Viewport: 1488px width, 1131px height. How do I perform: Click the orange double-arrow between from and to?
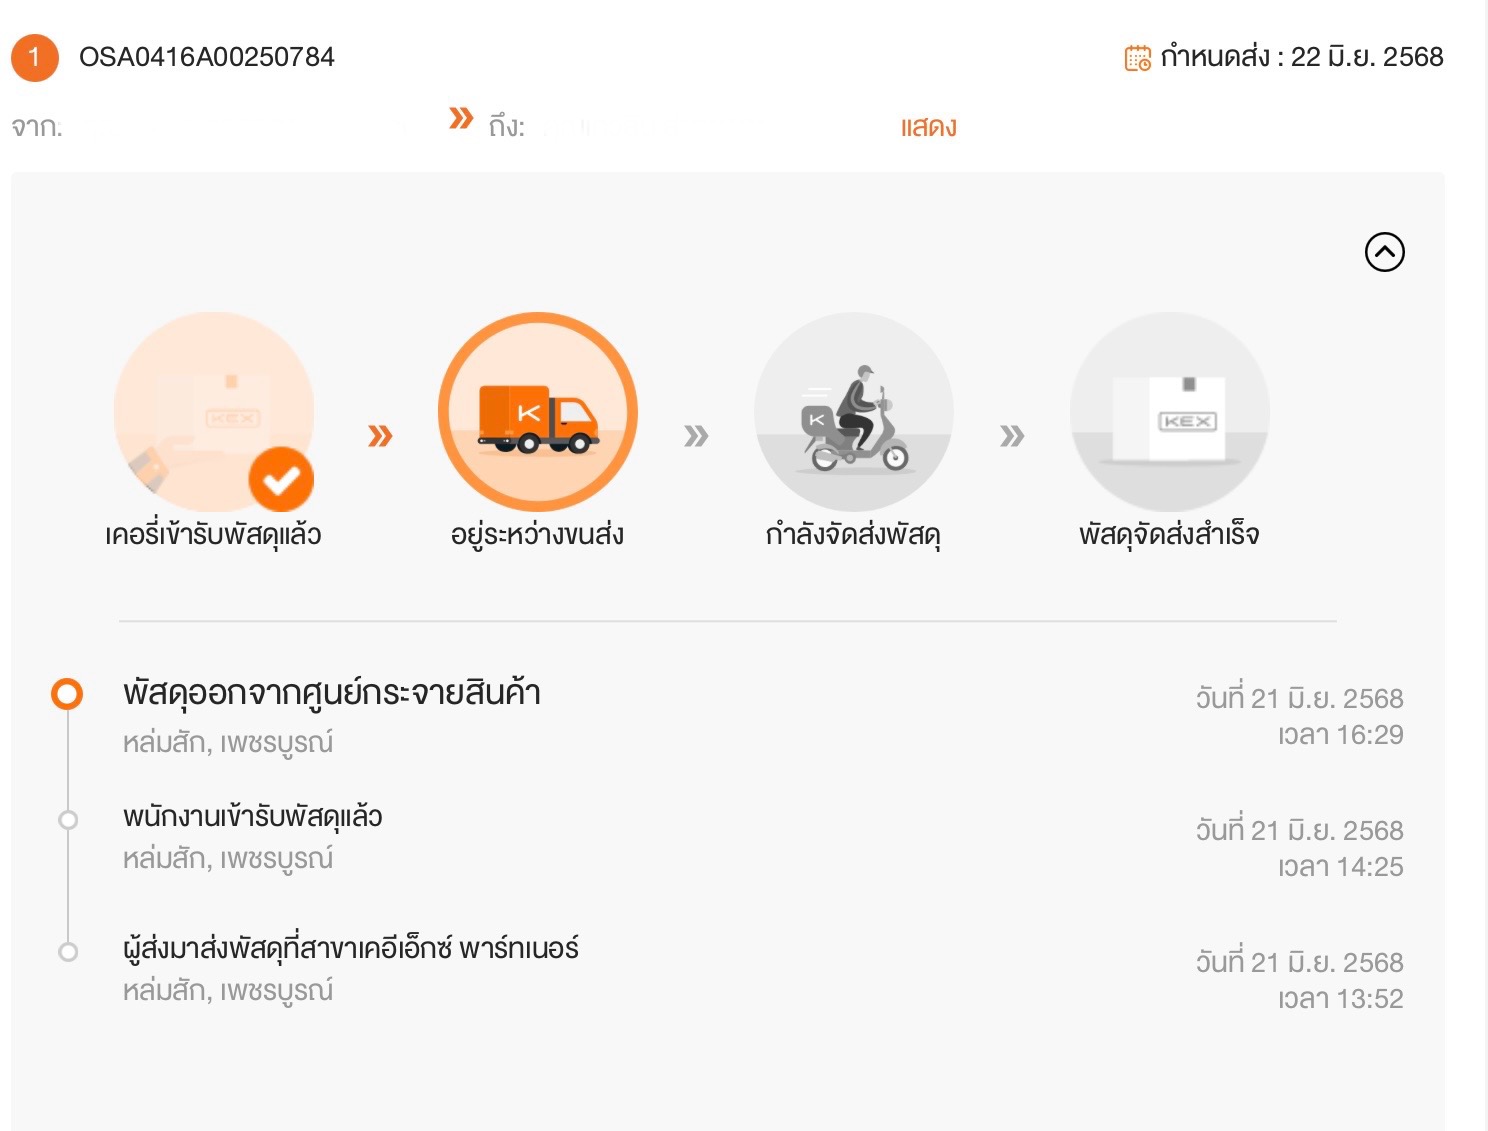coord(461,118)
